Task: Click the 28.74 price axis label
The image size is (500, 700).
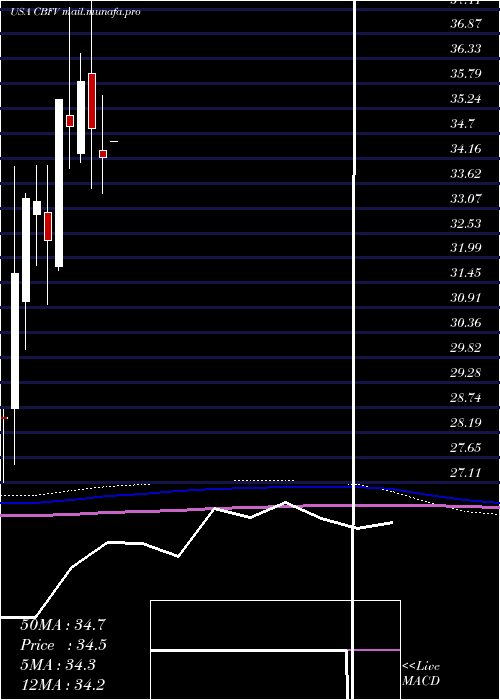Action: tap(466, 397)
